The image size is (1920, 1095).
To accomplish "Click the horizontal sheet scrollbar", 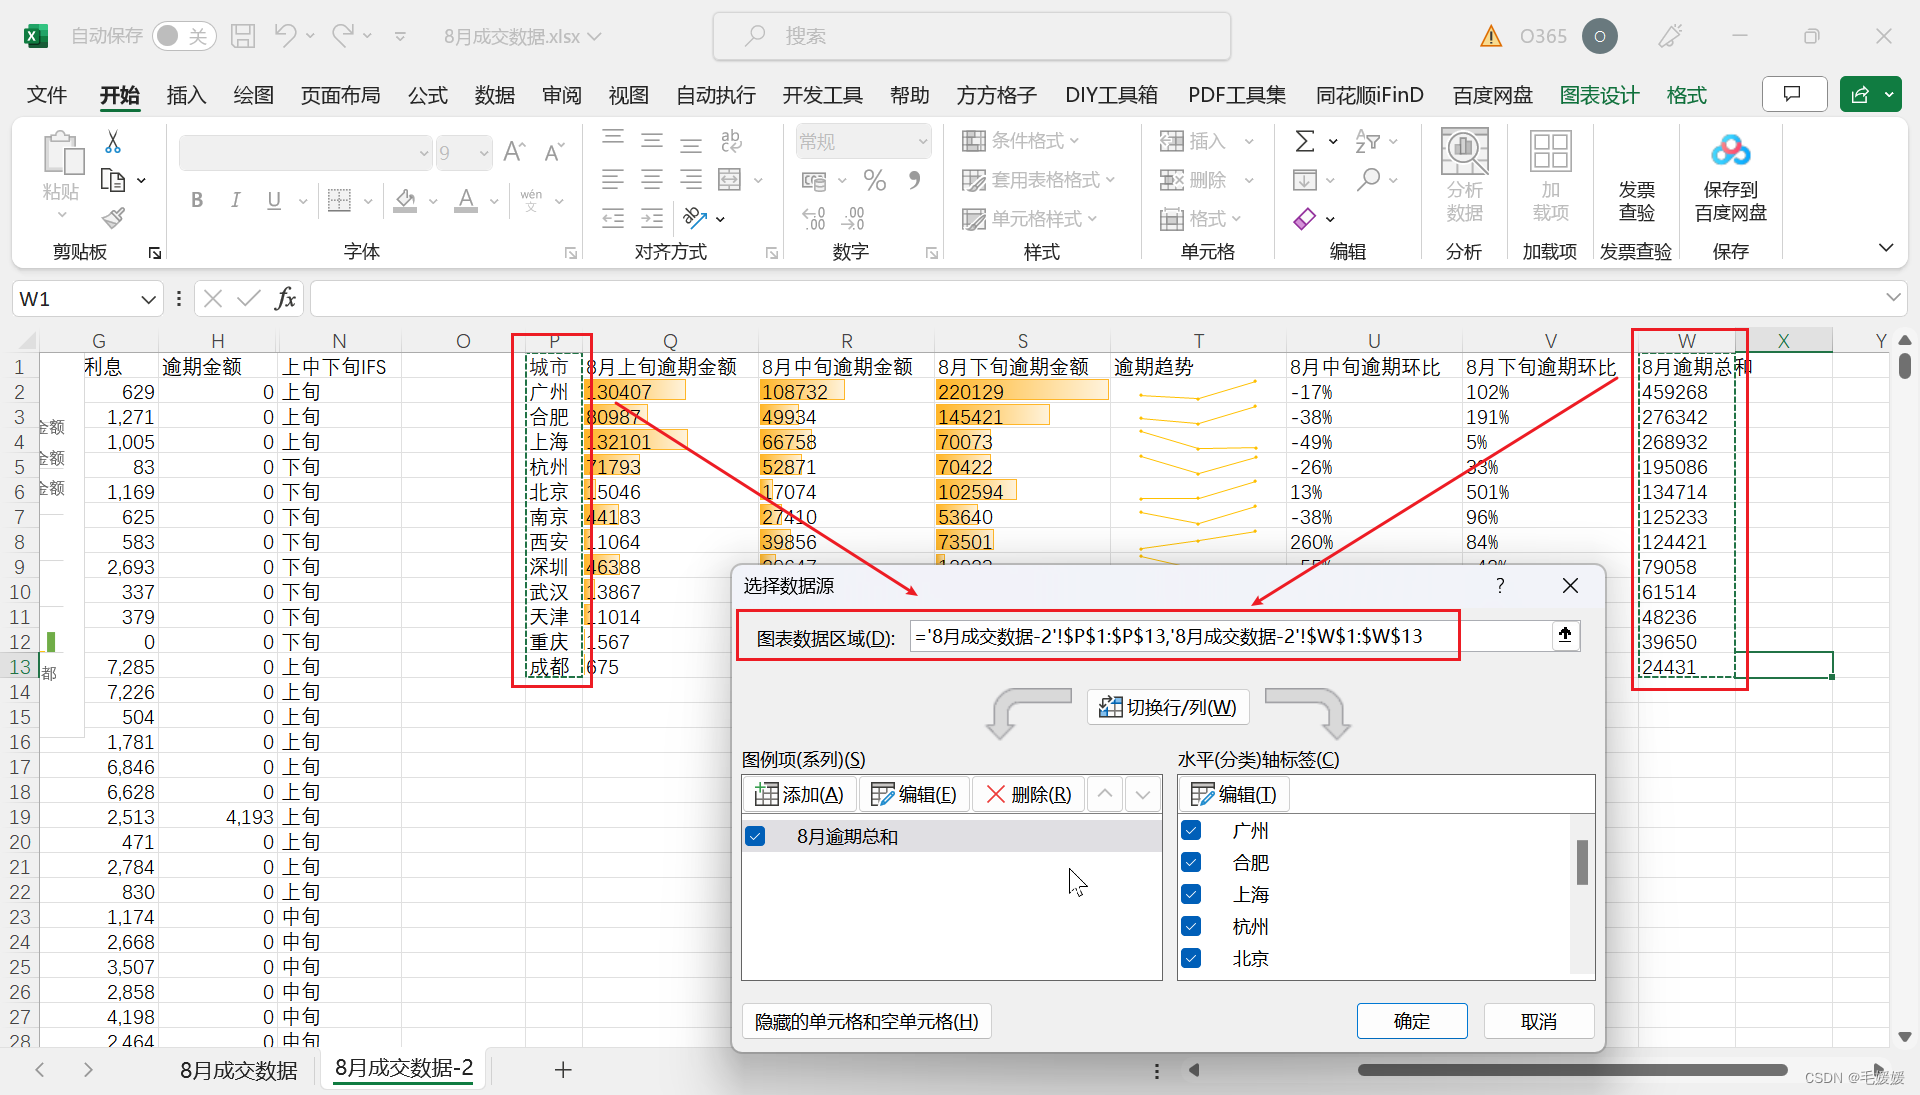I will point(1572,1070).
